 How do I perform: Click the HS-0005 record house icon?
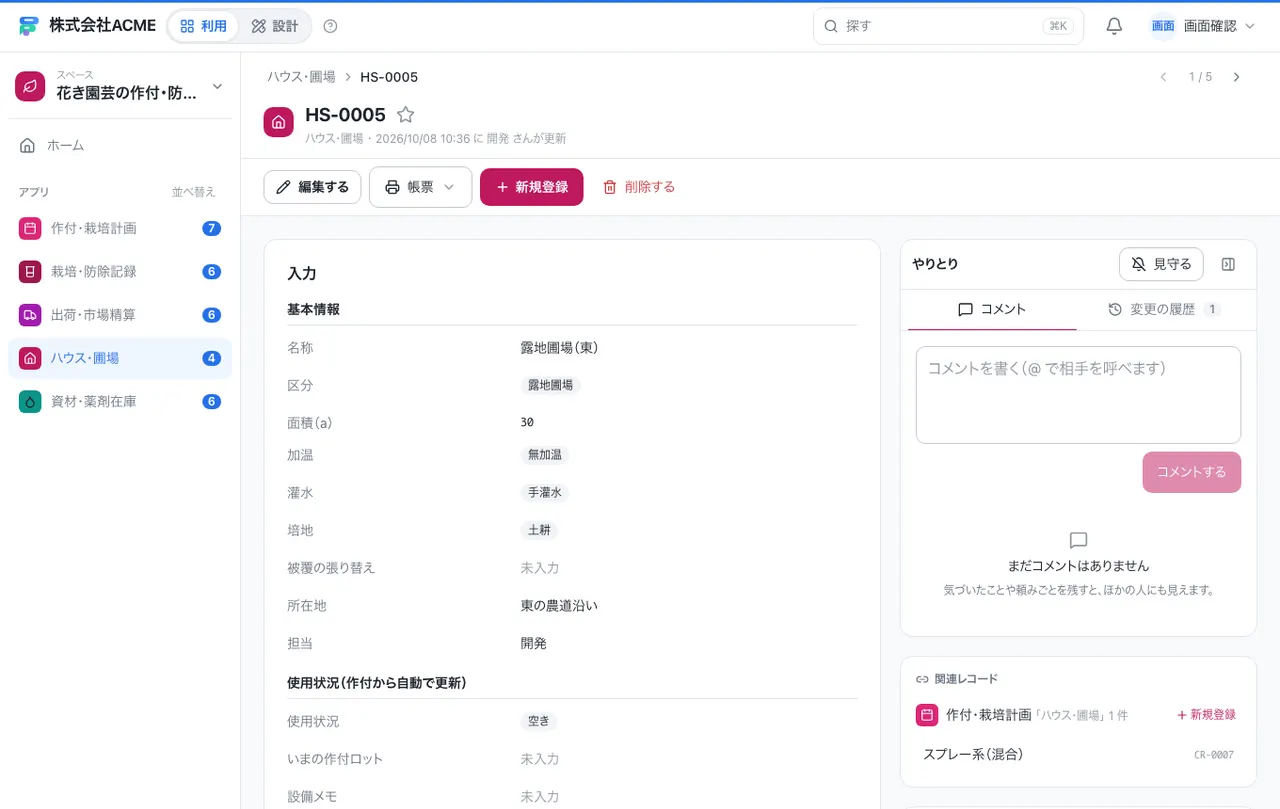(x=279, y=122)
